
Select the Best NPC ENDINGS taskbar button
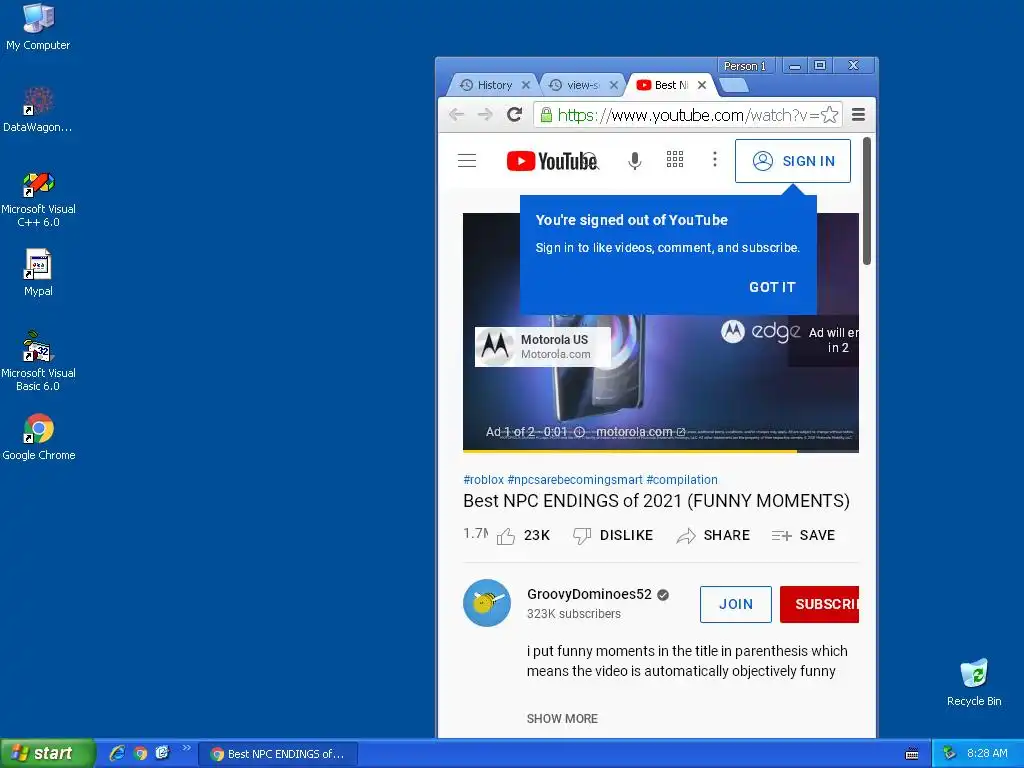tap(278, 754)
